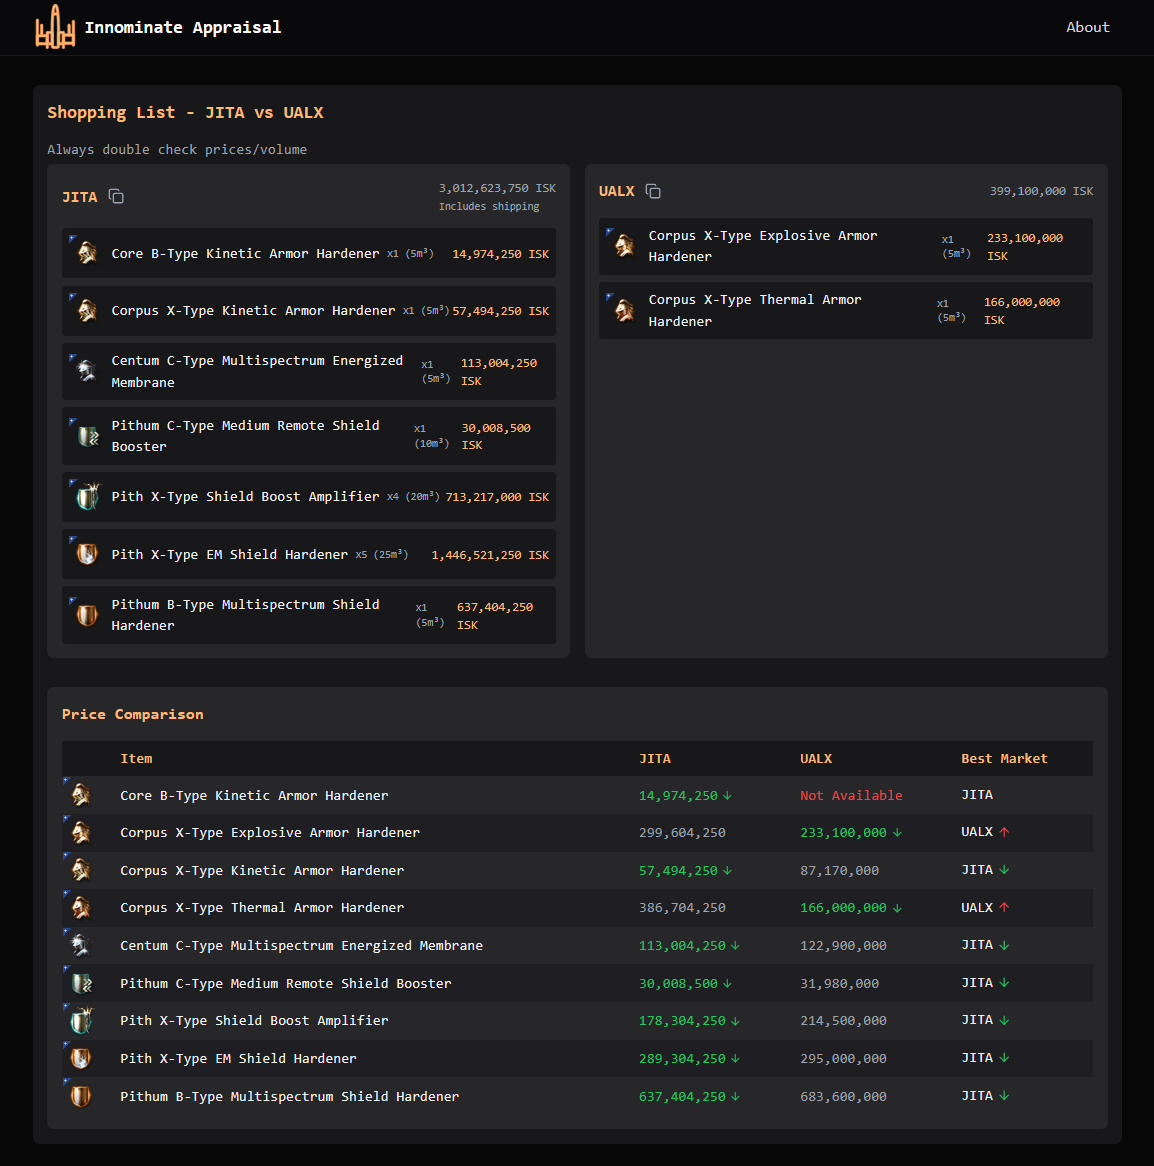This screenshot has height=1166, width=1154.
Task: Click price 713,217,000 ISK in JITA list
Action: pyautogui.click(x=497, y=497)
